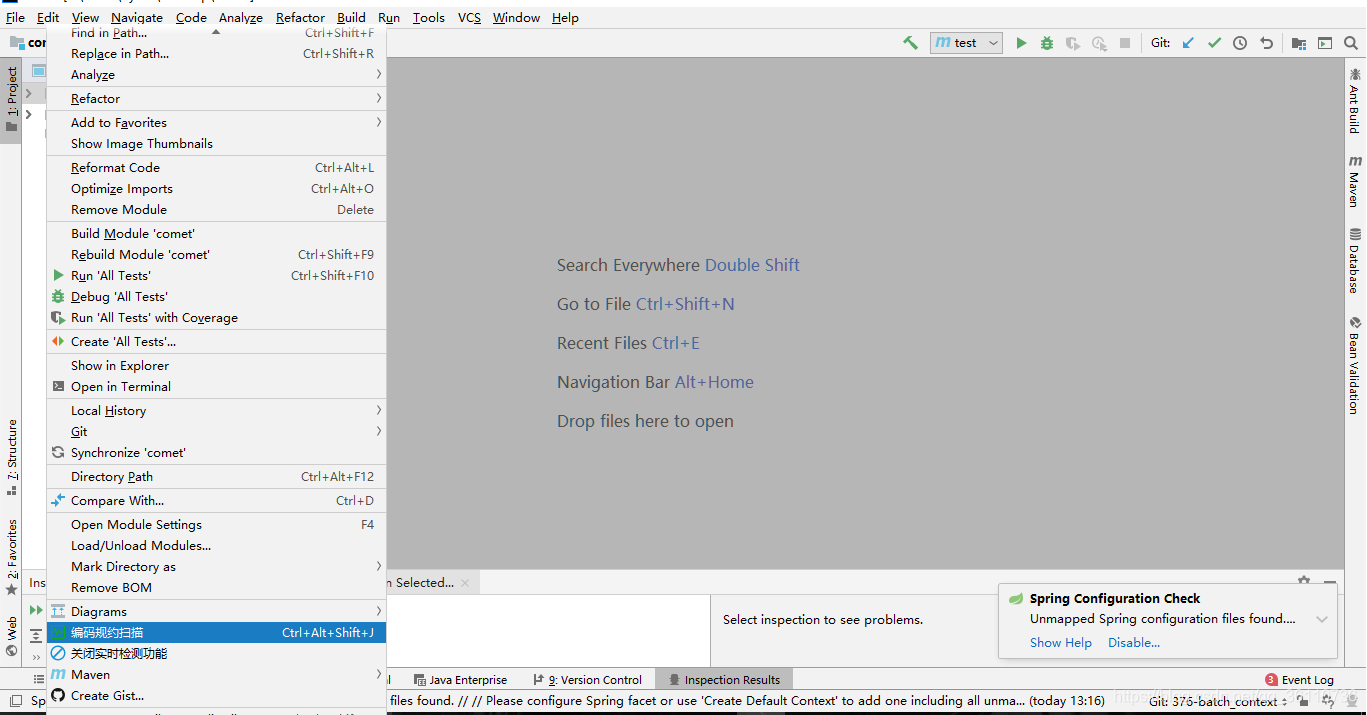
Task: Run the 'test' configuration with green play icon
Action: coord(1021,42)
